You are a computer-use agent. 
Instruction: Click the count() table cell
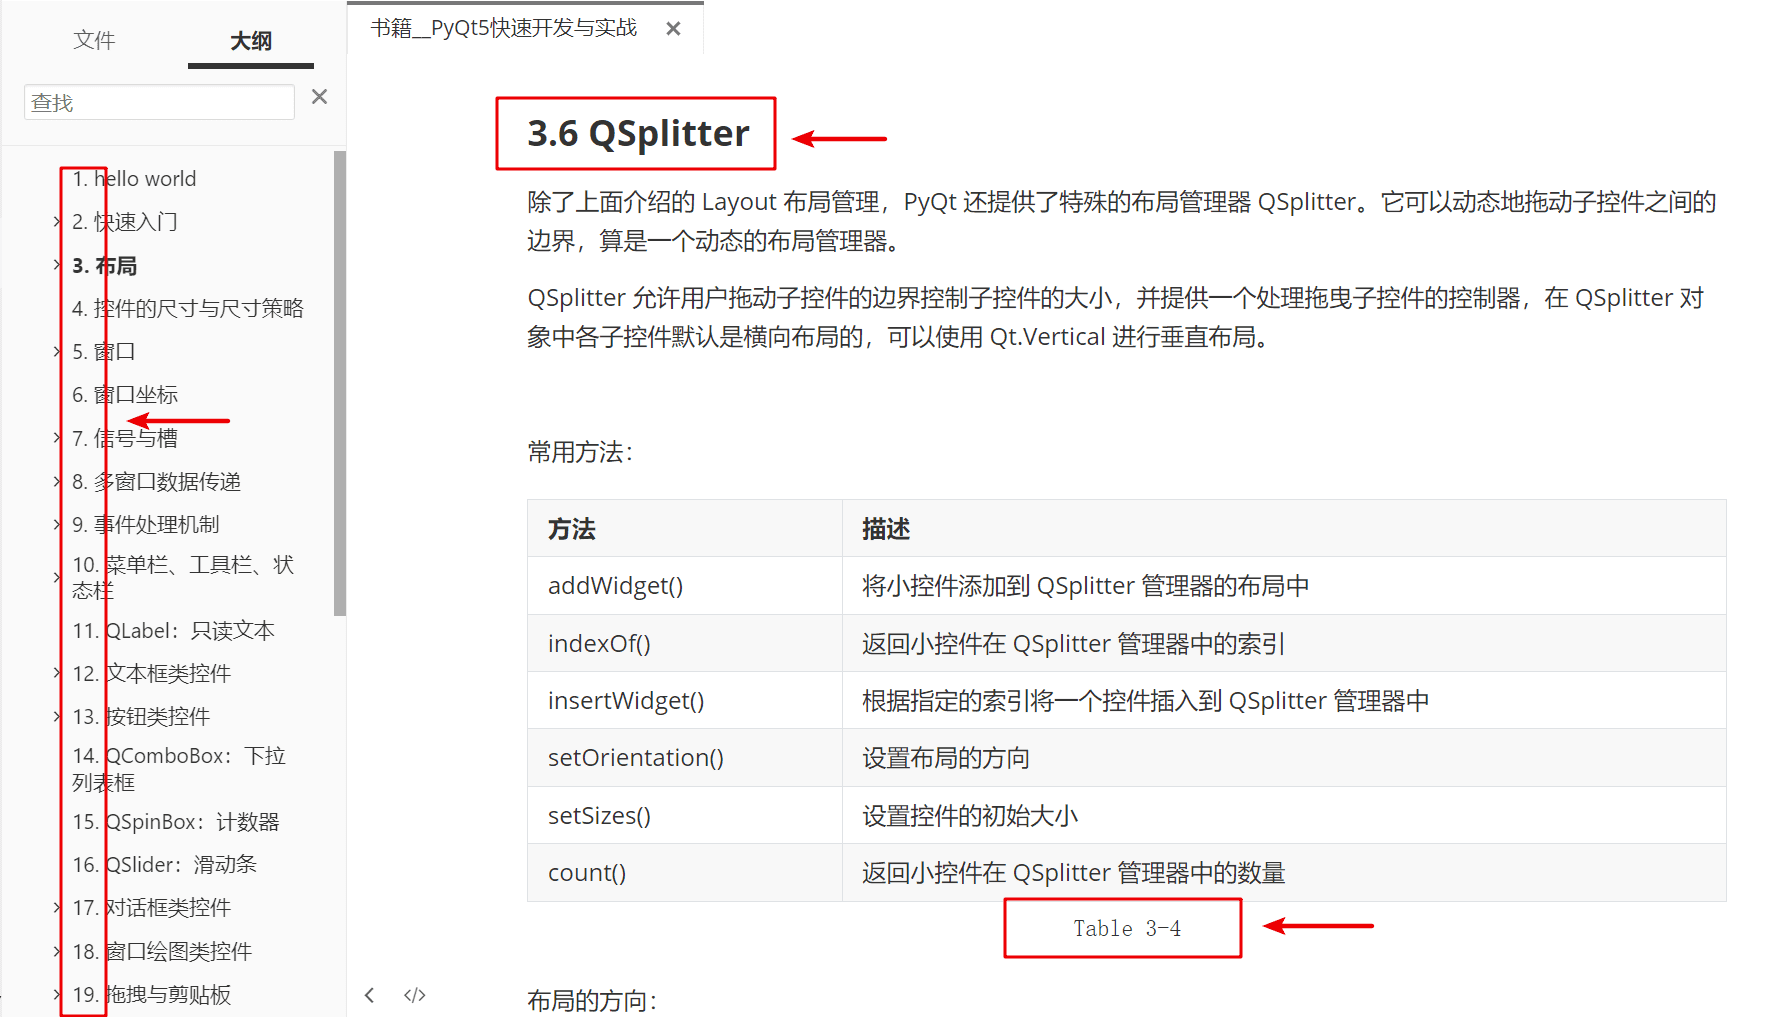[685, 873]
